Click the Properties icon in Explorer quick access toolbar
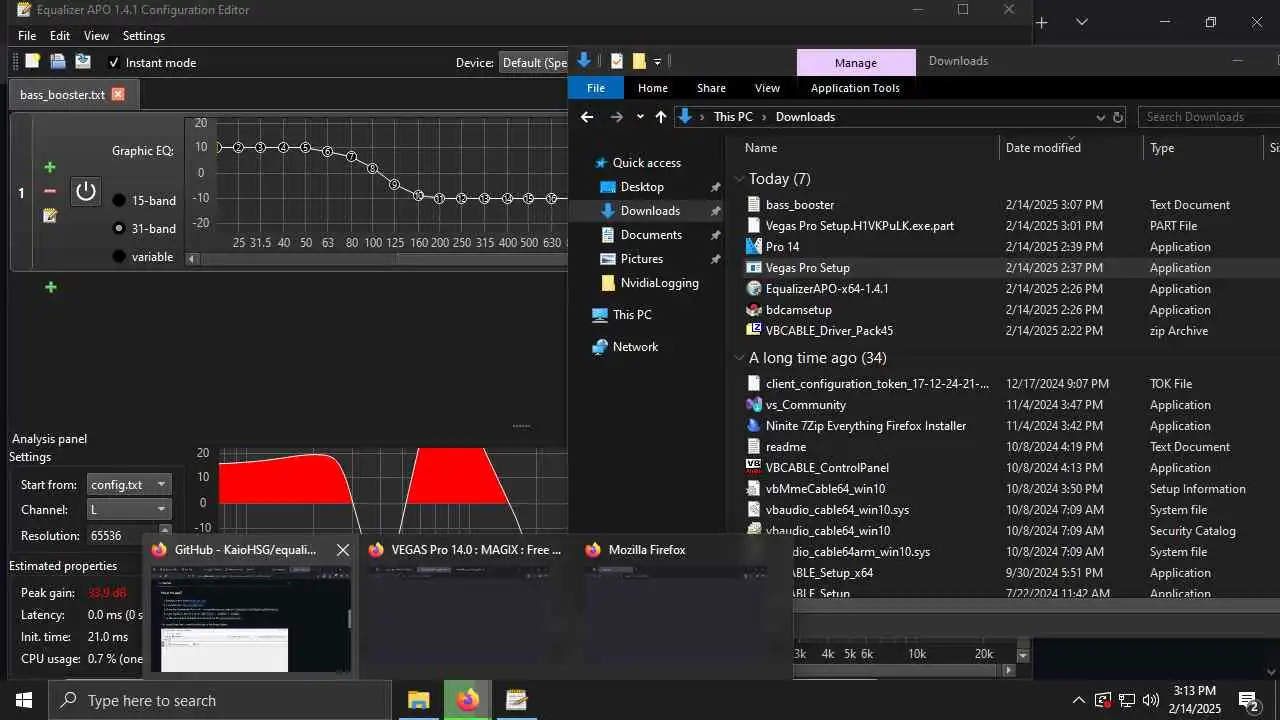Viewport: 1280px width, 720px height. click(x=617, y=61)
